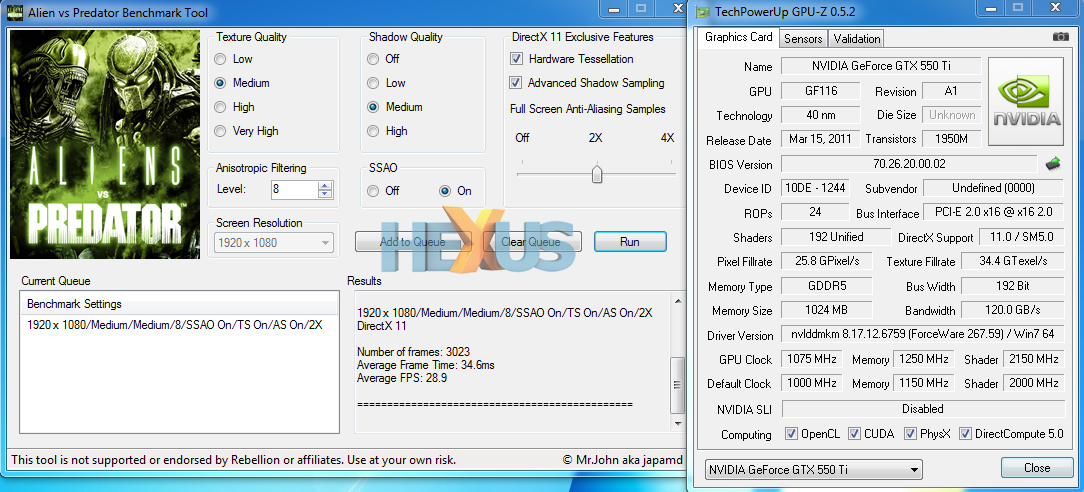Click the Driver Version field
This screenshot has width=1084, height=492.
pyautogui.click(x=922, y=334)
